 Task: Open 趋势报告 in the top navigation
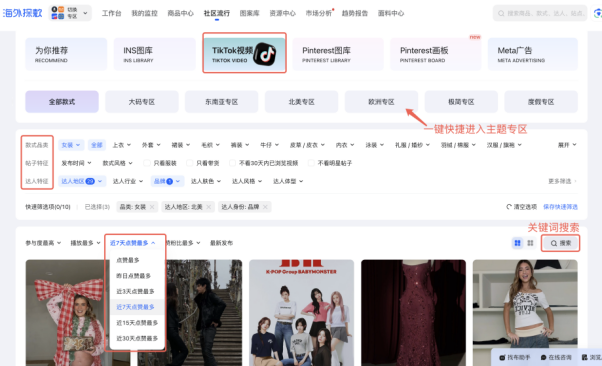coord(355,13)
